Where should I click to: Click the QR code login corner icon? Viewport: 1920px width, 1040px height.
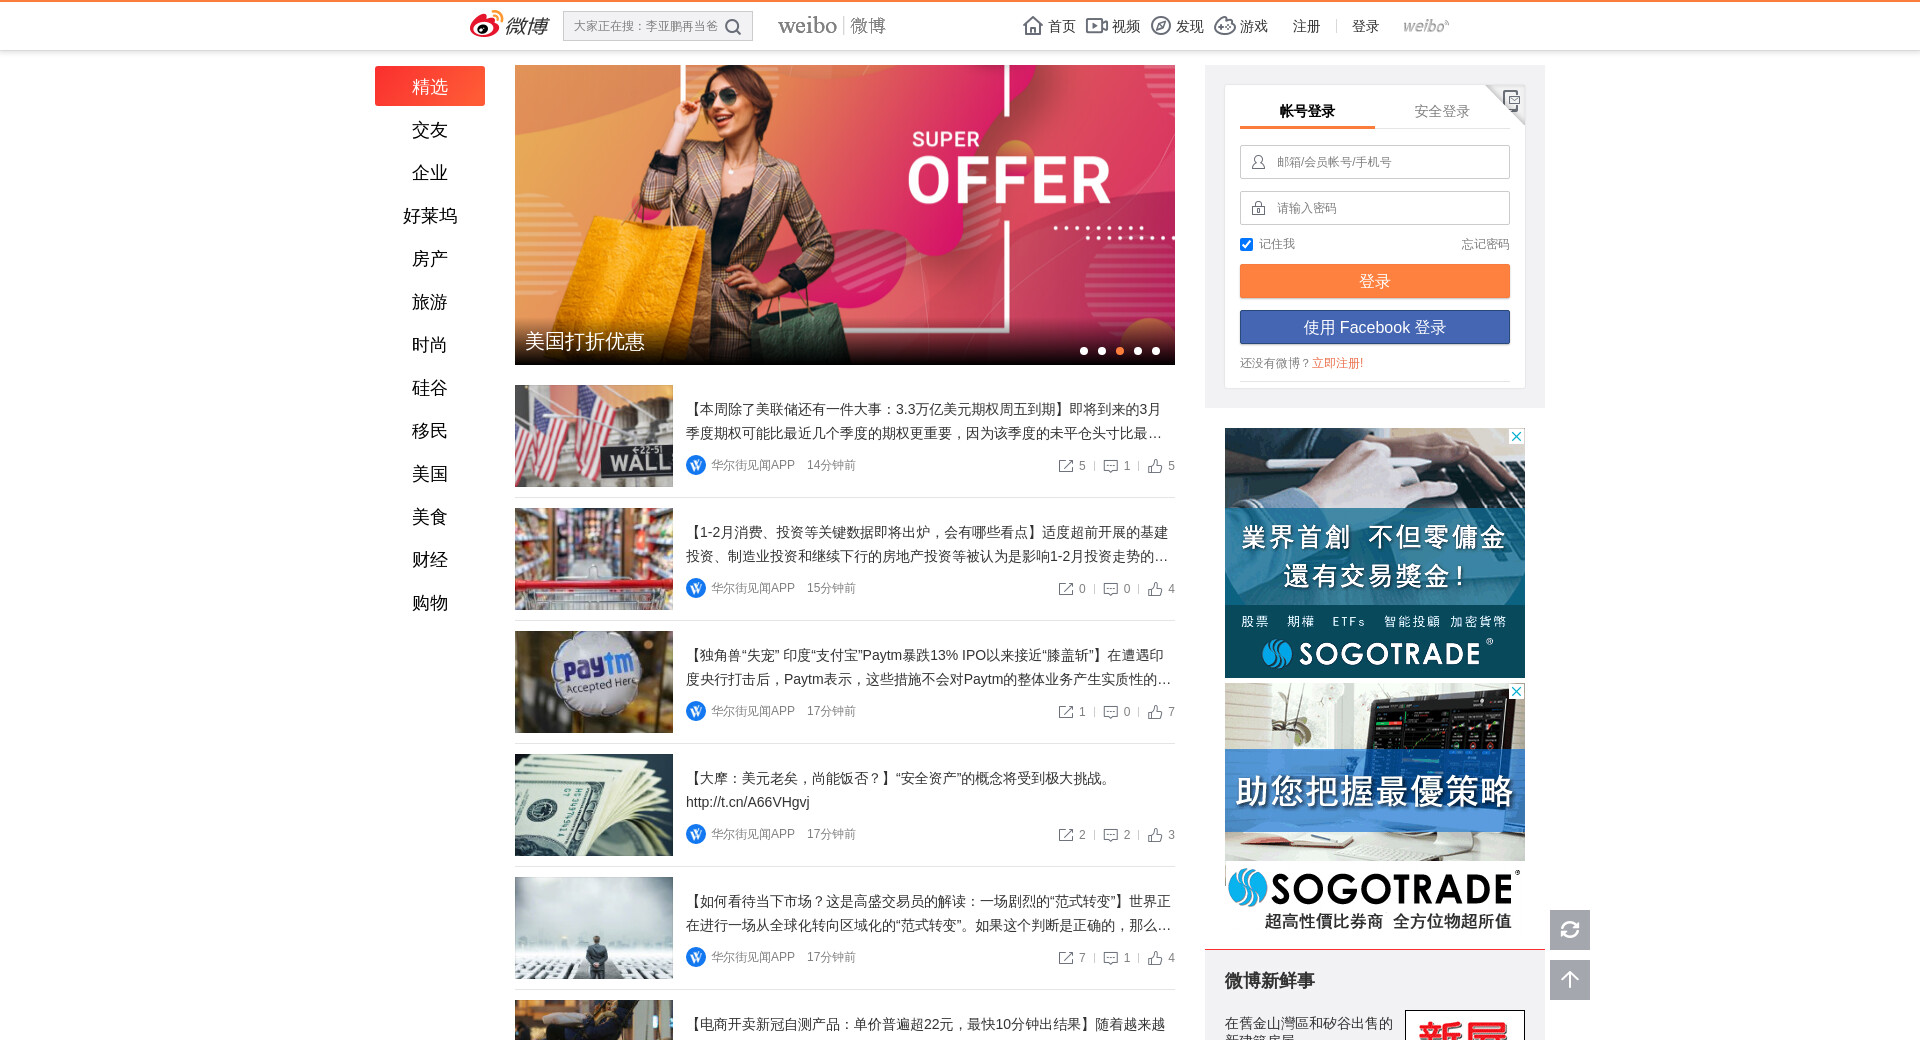pos(1511,99)
